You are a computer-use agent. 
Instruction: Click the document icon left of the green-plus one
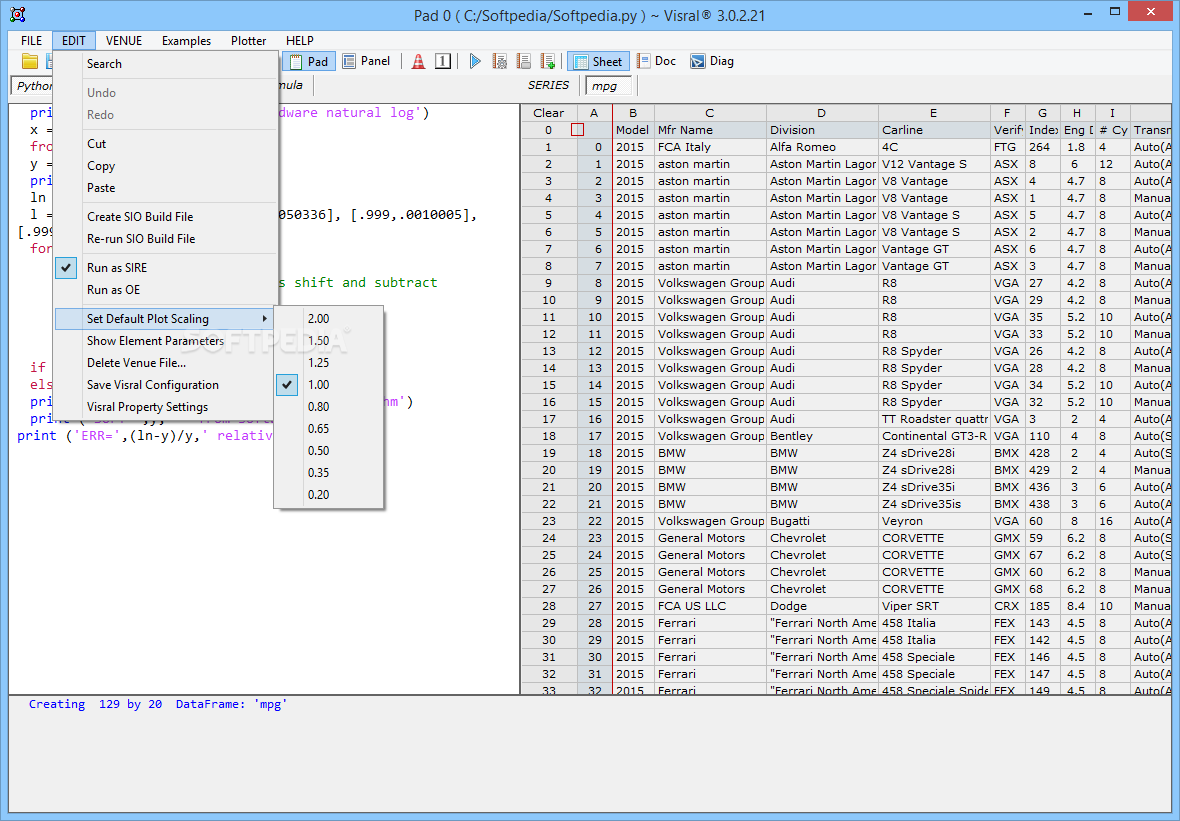(524, 62)
